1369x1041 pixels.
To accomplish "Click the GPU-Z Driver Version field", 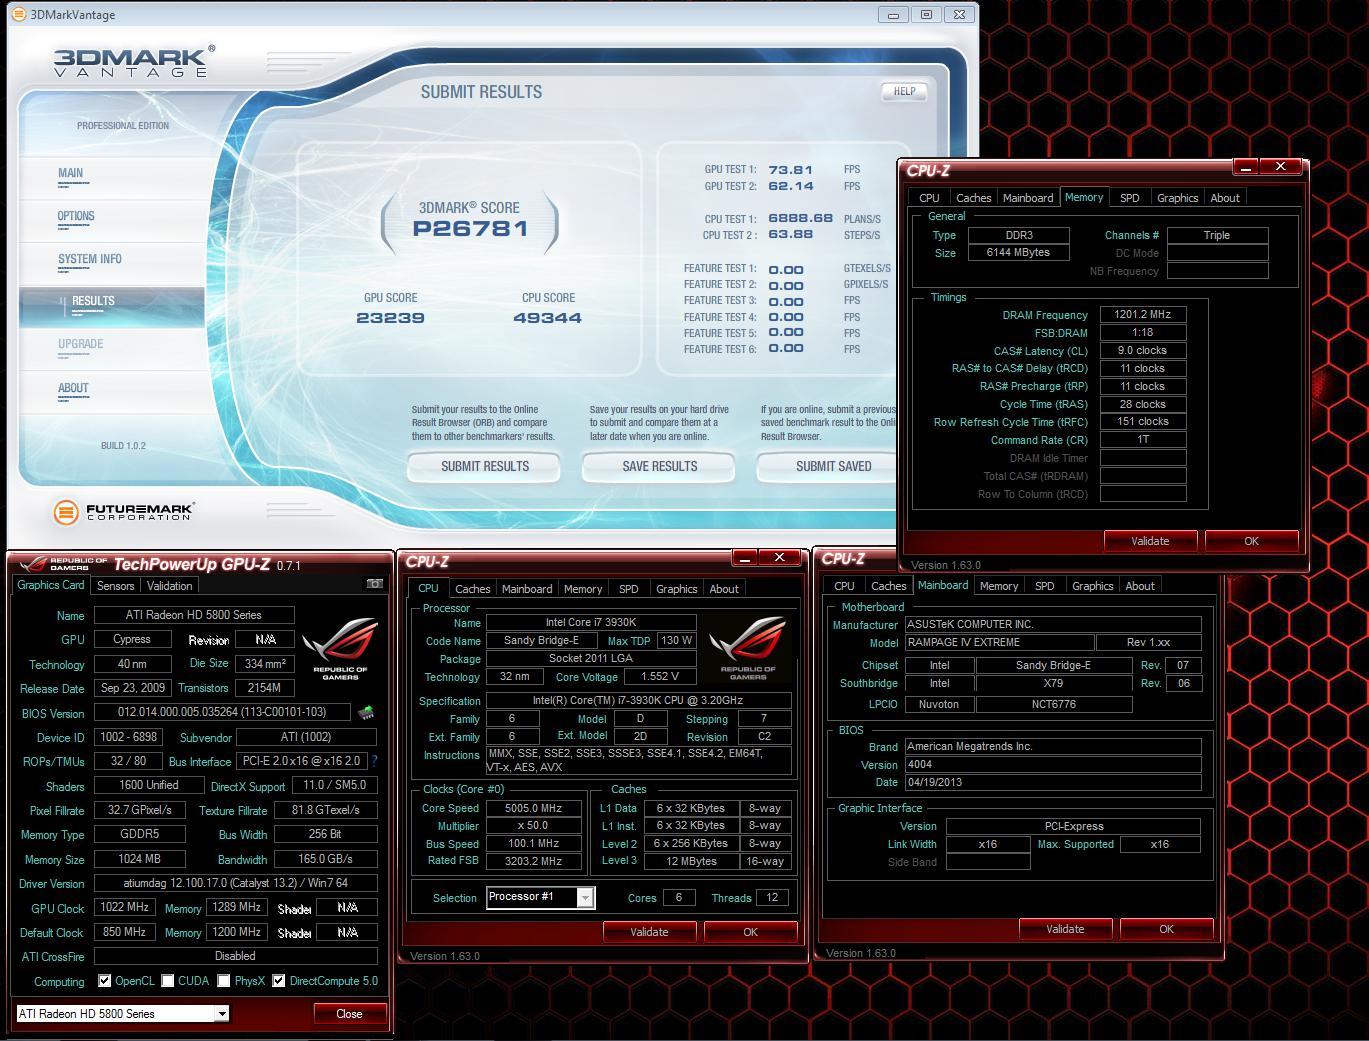I will point(235,883).
